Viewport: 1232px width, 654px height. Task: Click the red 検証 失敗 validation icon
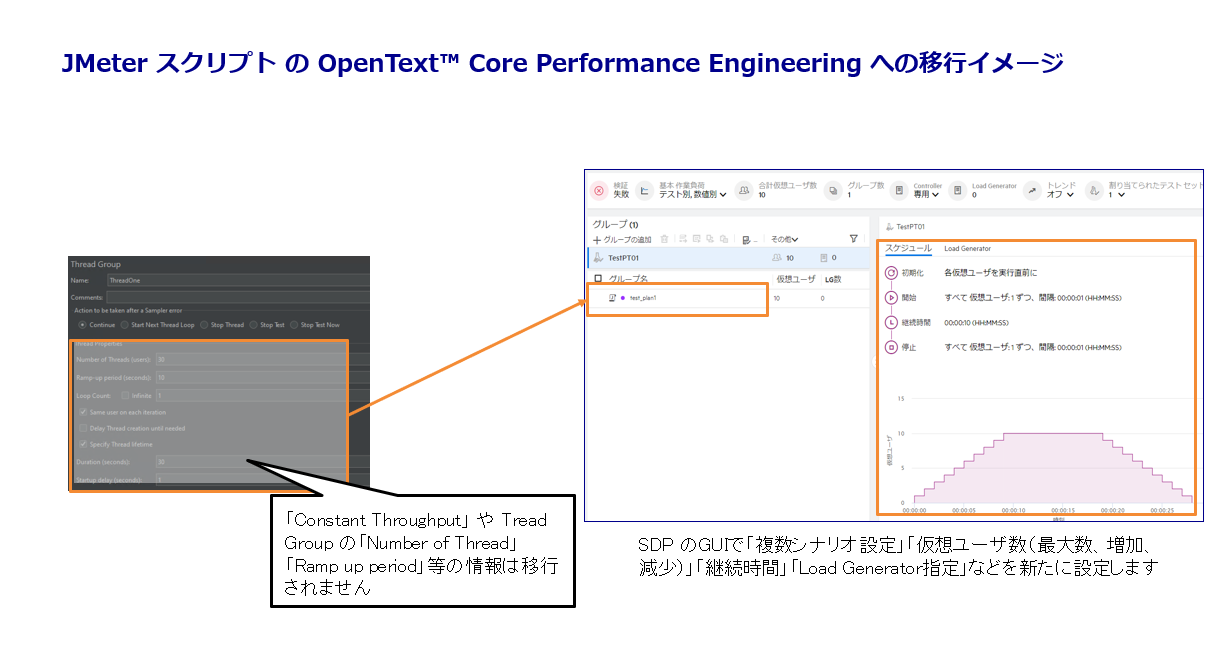click(x=599, y=190)
